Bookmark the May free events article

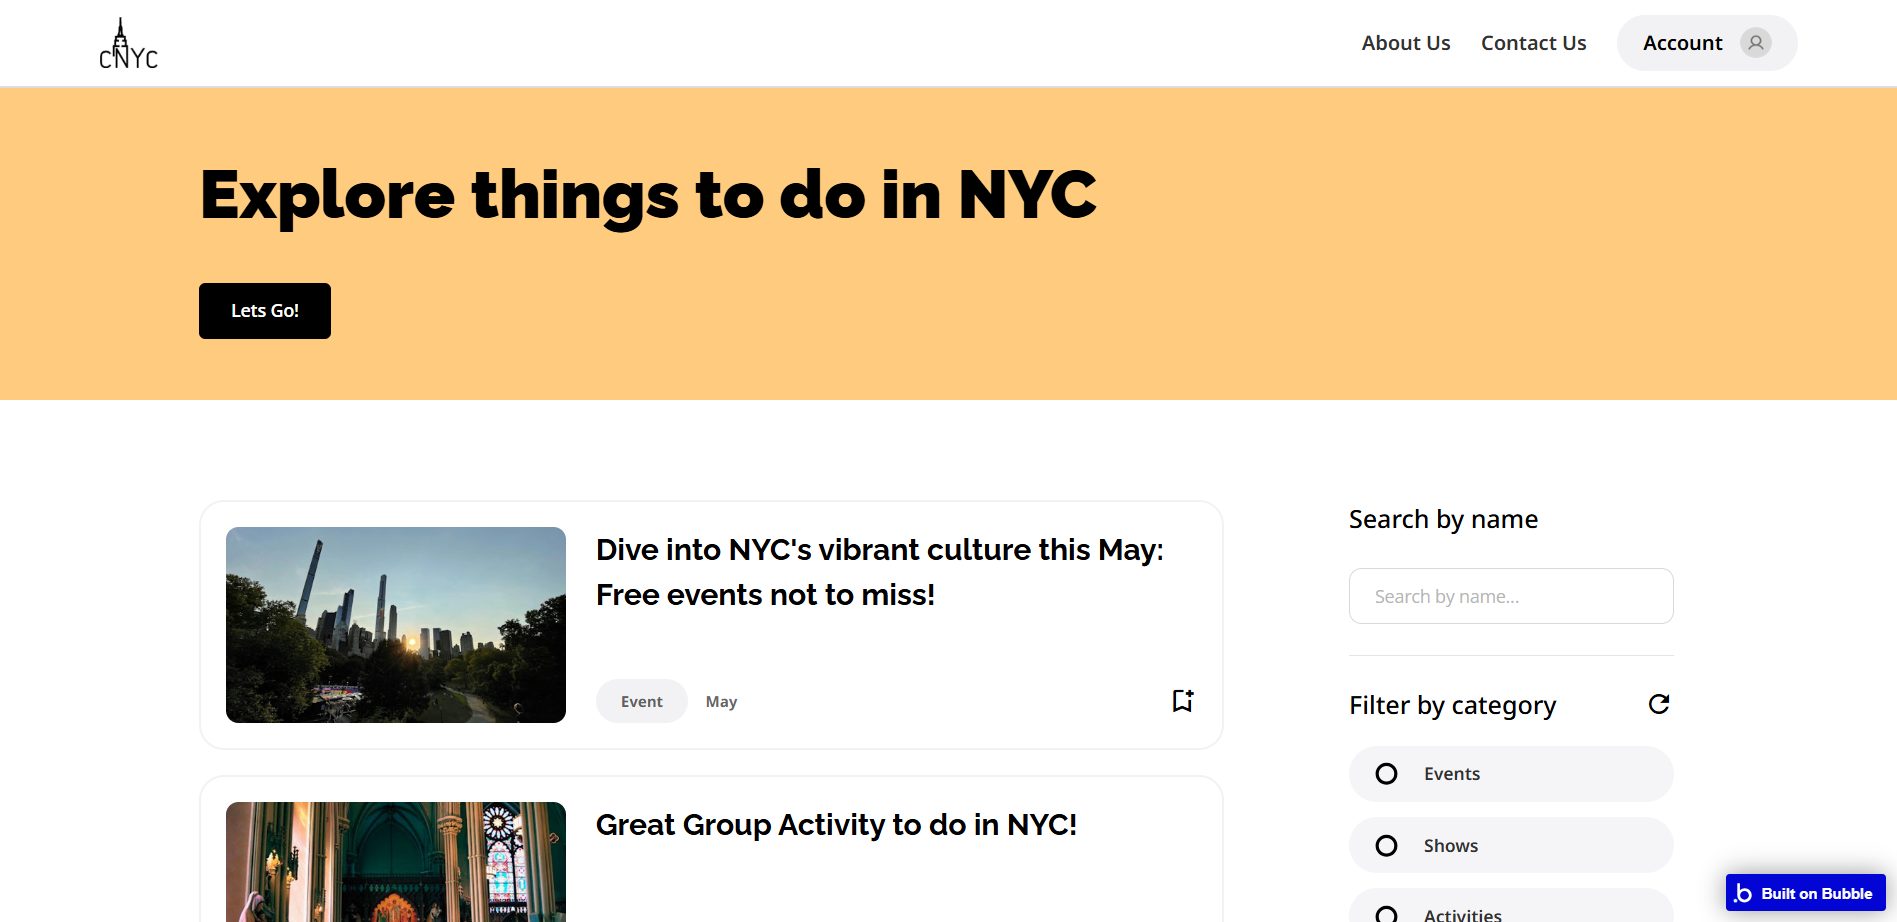(1182, 701)
